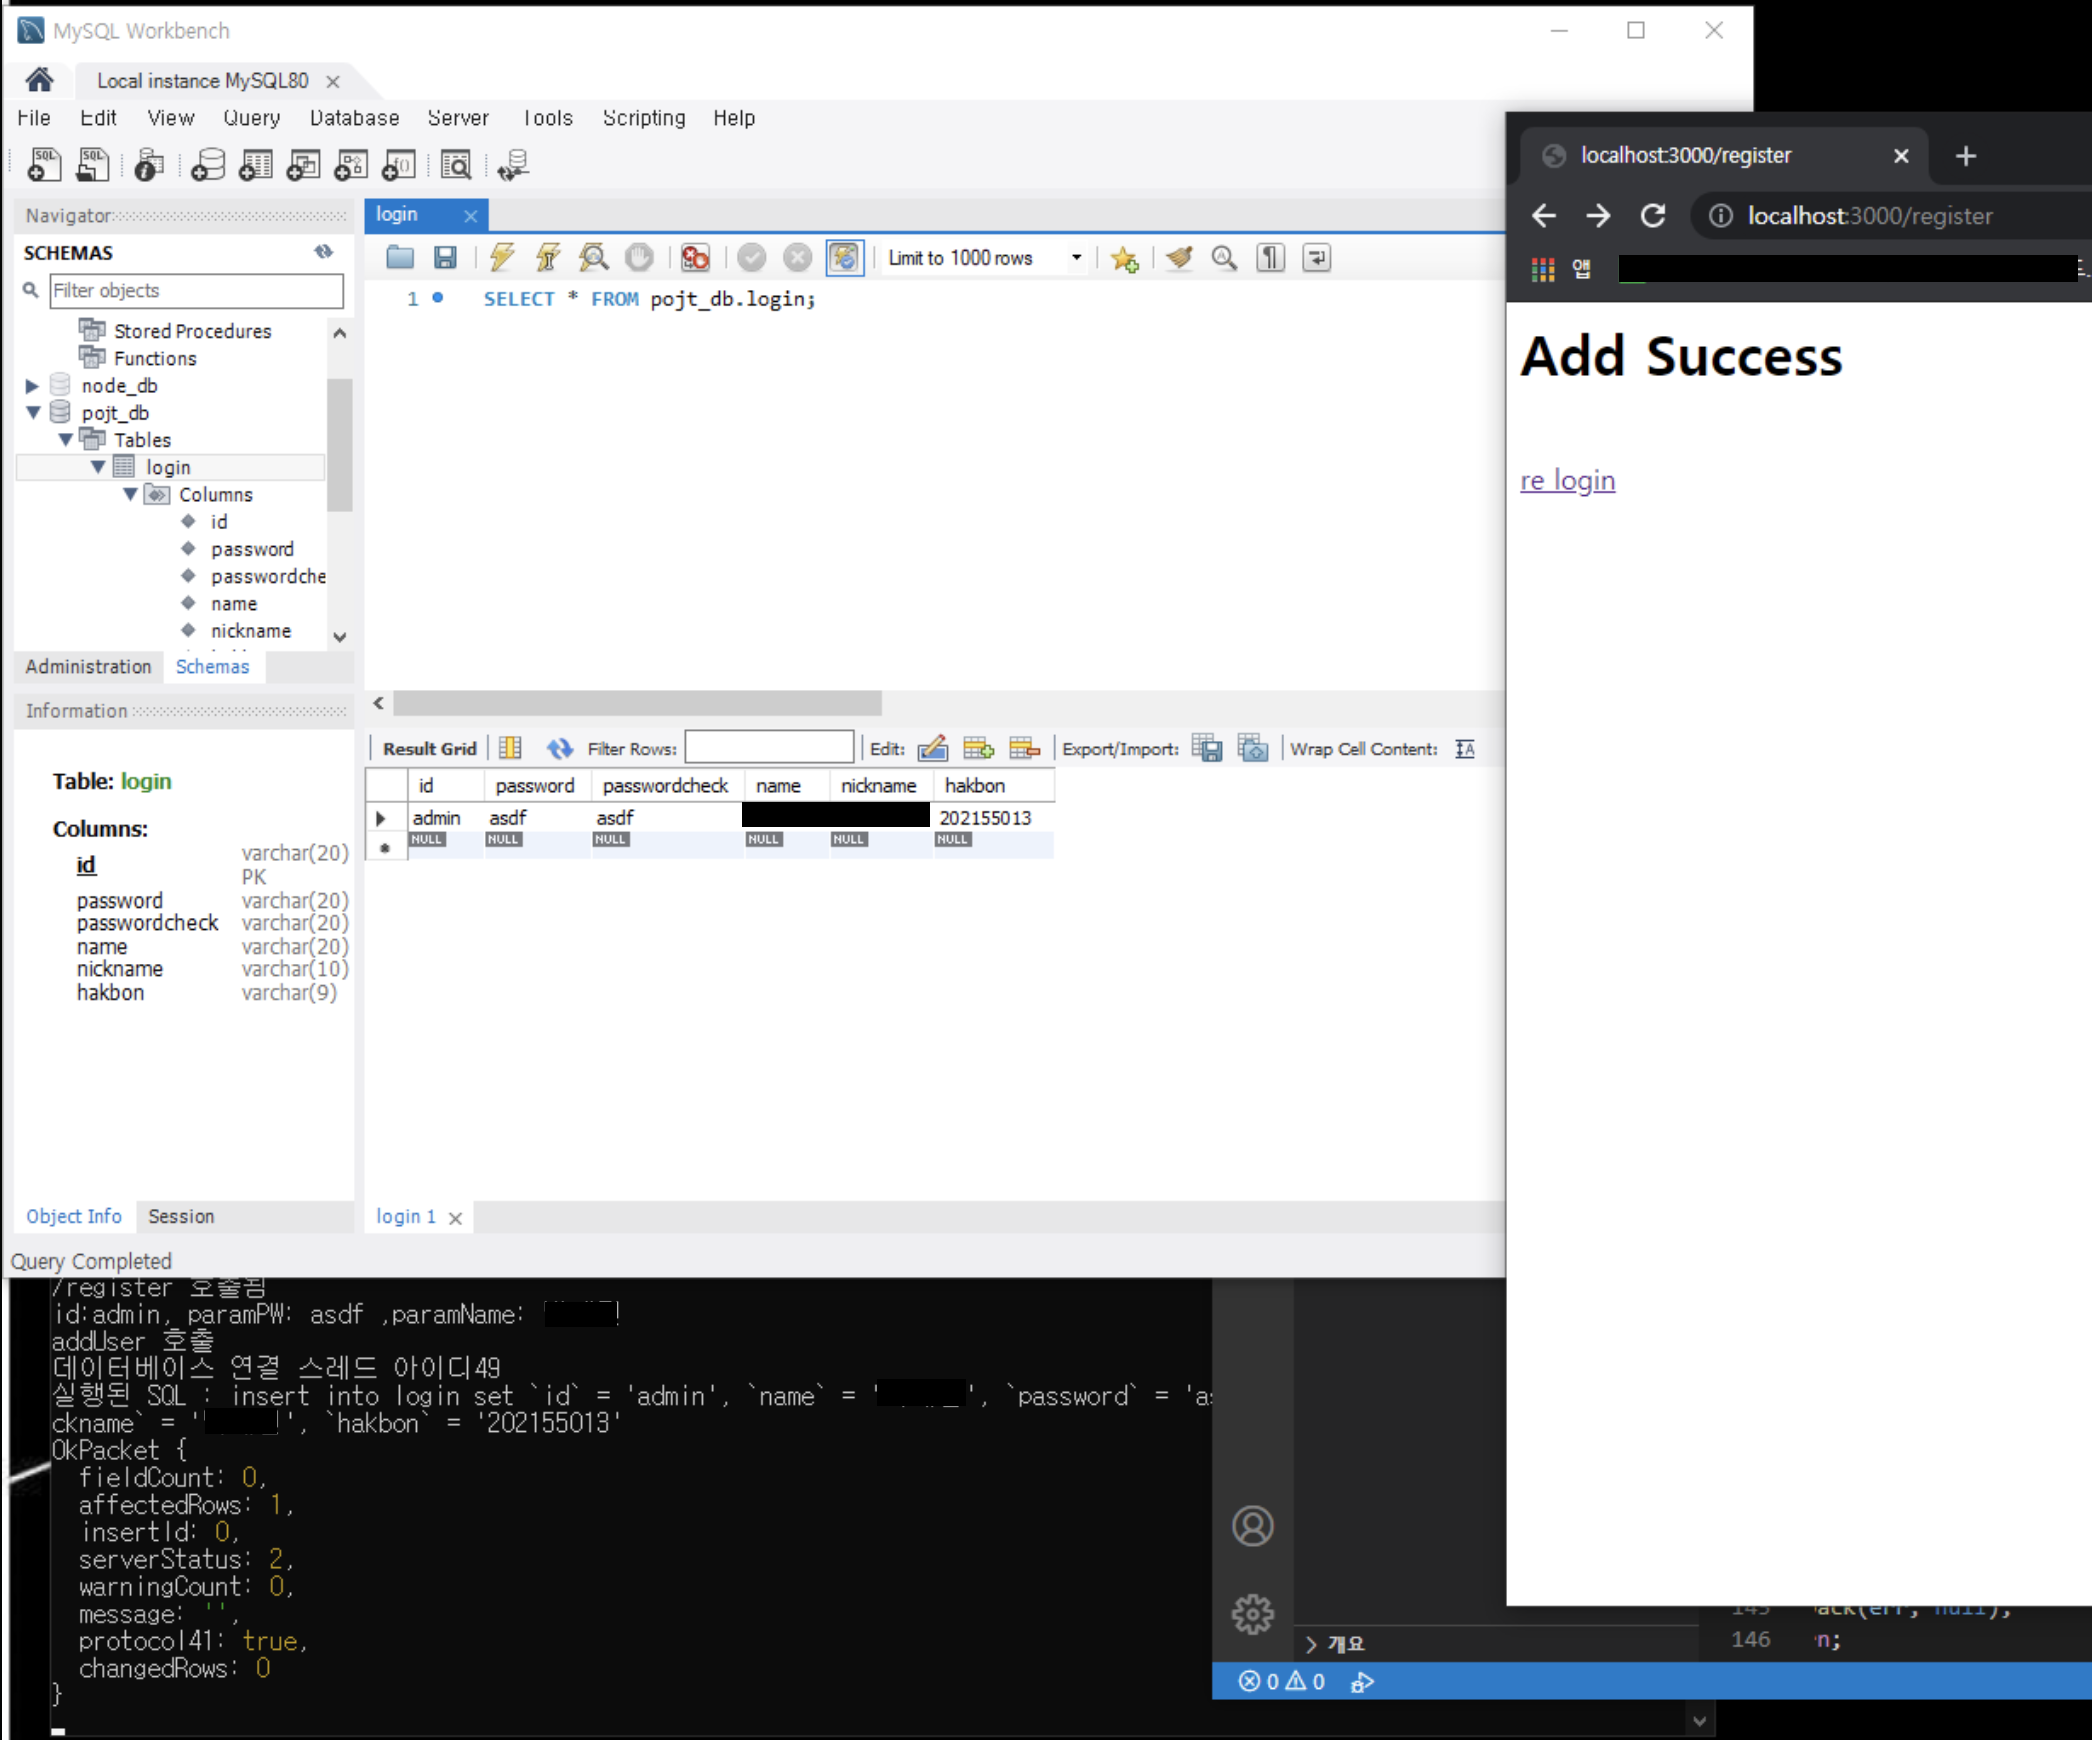
Task: Create a new table icon
Action: point(256,164)
